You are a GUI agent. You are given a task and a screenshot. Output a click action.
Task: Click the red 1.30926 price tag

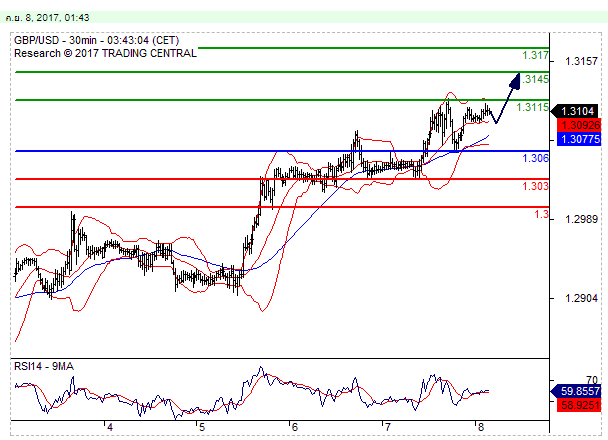coord(579,125)
